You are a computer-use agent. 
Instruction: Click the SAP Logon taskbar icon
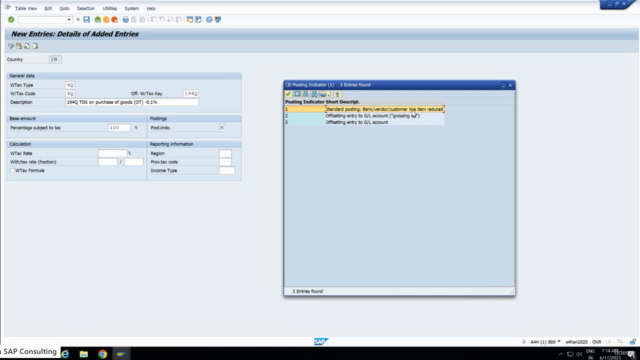[121, 354]
